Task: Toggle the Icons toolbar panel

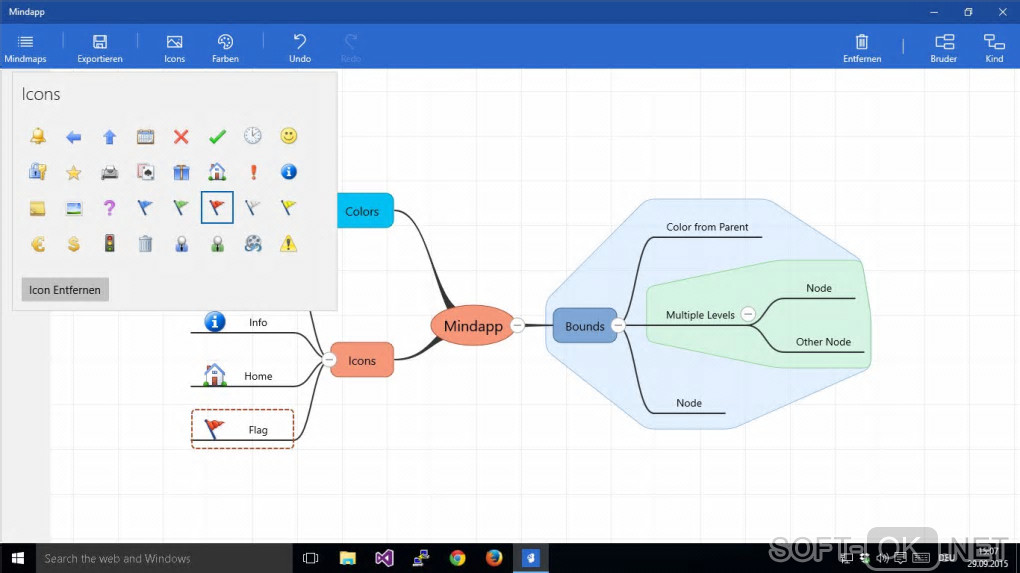Action: (174, 48)
